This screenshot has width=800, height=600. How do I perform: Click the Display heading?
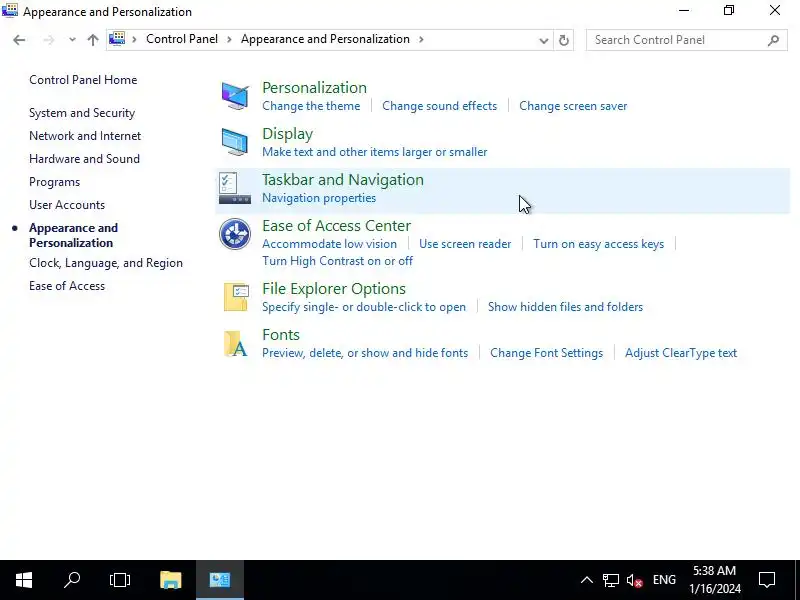(x=288, y=134)
